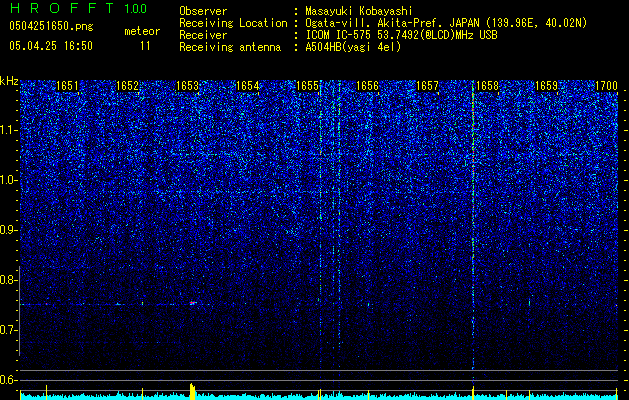Click the 1657 time marker

coord(428,86)
